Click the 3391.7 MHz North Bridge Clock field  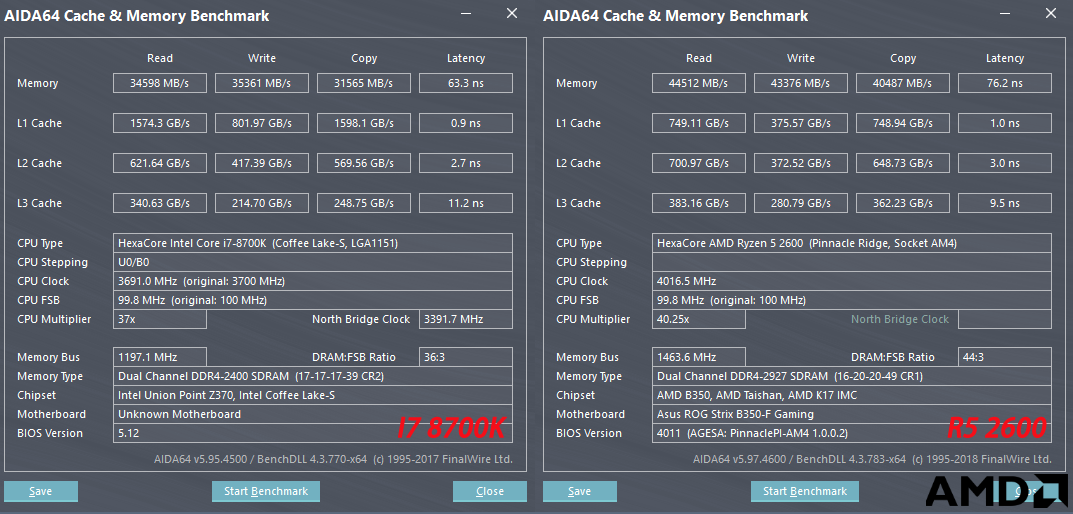[x=465, y=319]
